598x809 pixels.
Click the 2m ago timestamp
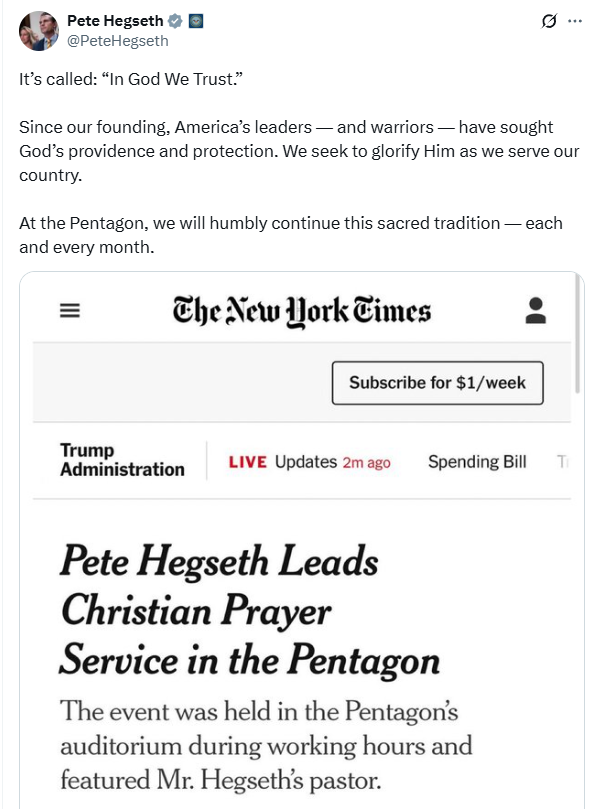tap(367, 463)
